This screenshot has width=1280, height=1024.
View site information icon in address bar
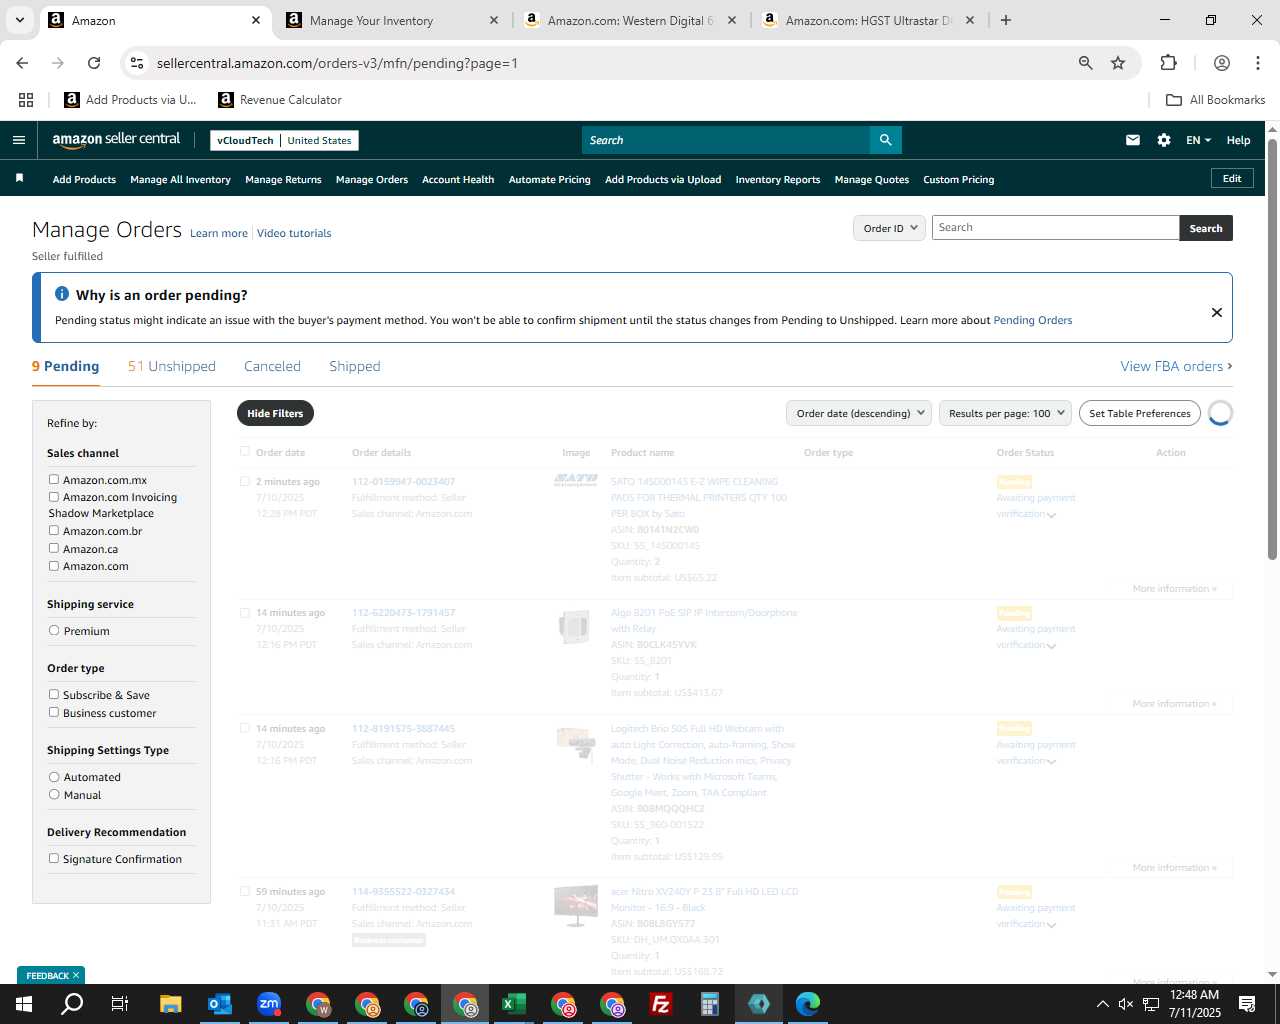[137, 63]
